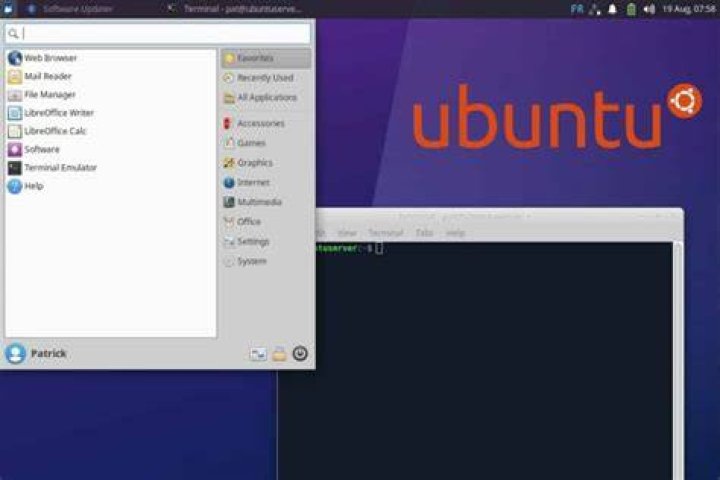720x480 pixels.
Task: Open the Whisker menu launcher icon
Action: click(8, 8)
